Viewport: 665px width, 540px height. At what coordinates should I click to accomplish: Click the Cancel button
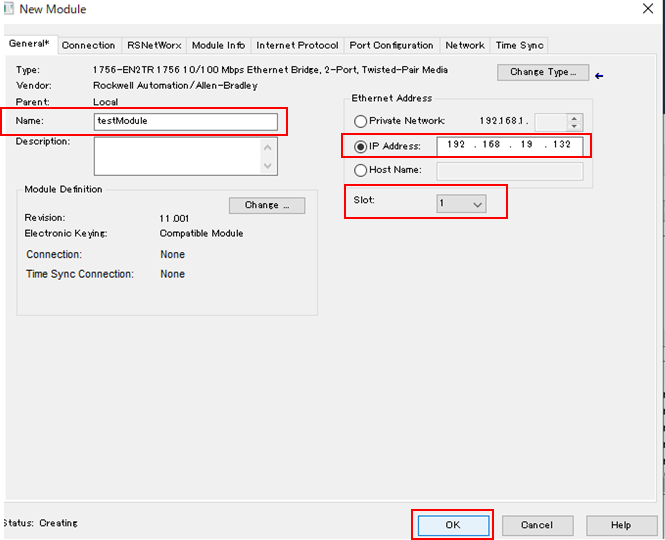[536, 524]
